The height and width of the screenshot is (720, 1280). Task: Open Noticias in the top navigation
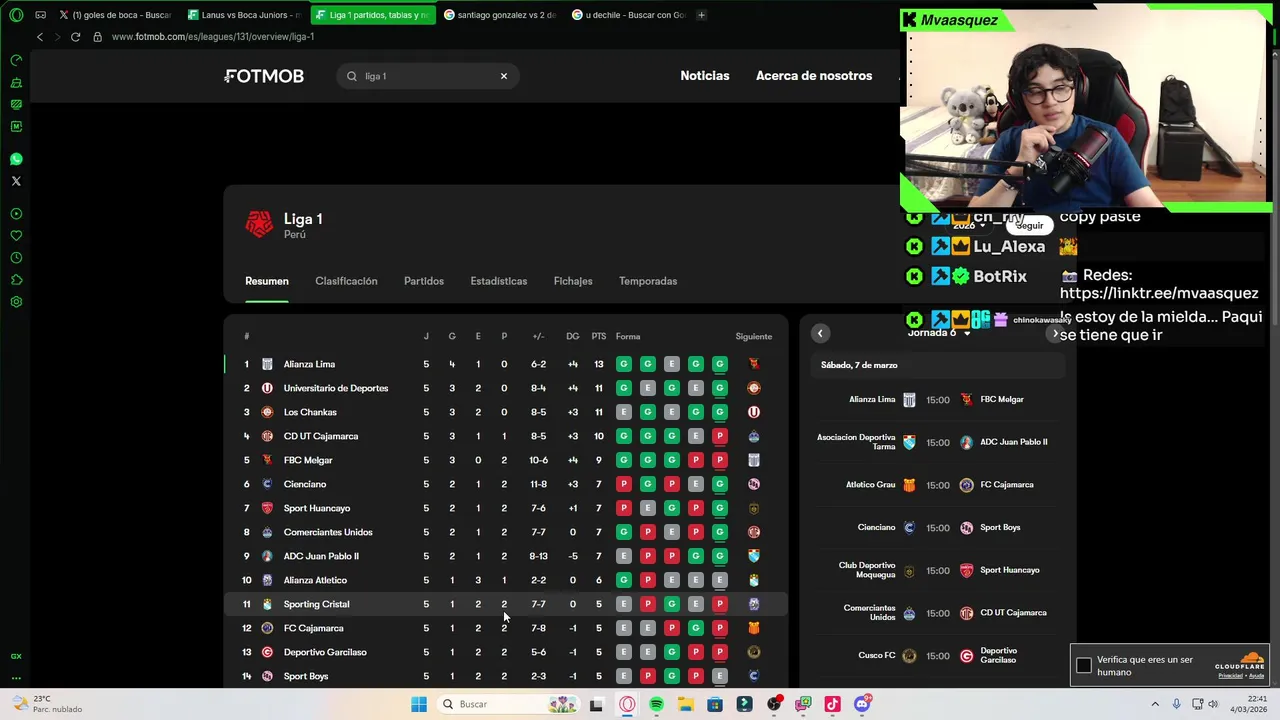(x=705, y=76)
